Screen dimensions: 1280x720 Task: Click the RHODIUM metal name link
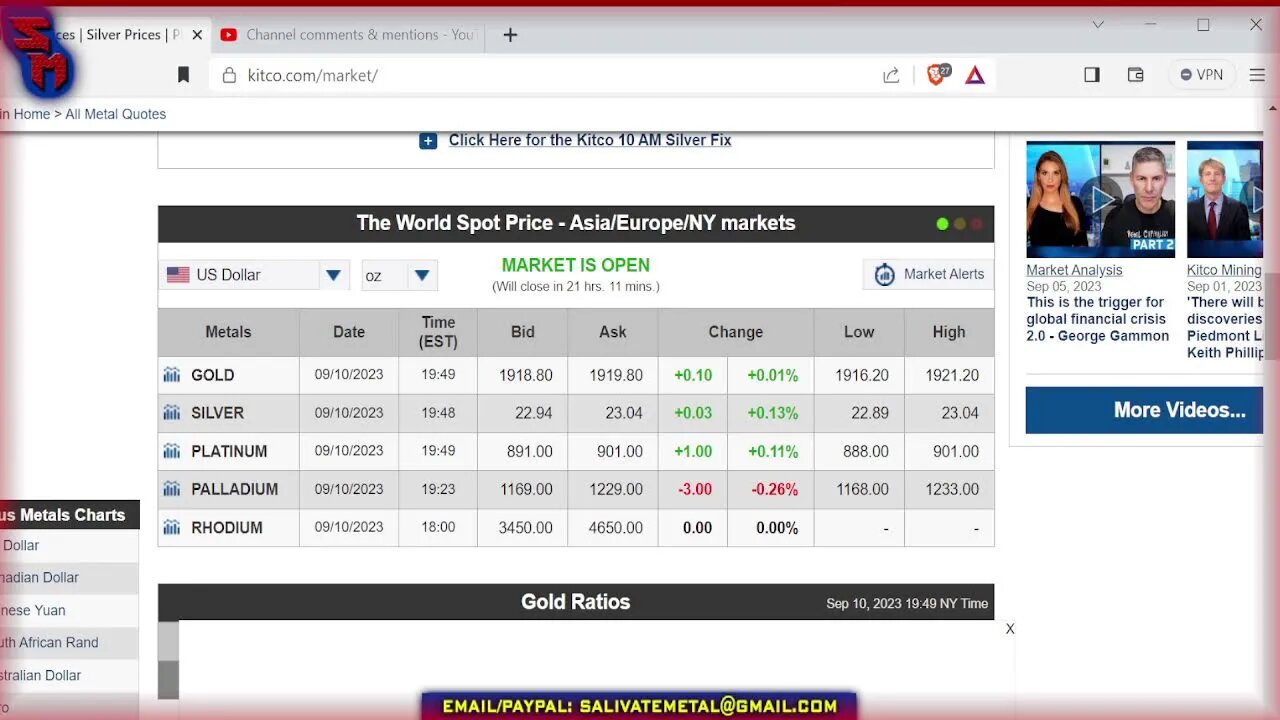tap(227, 527)
